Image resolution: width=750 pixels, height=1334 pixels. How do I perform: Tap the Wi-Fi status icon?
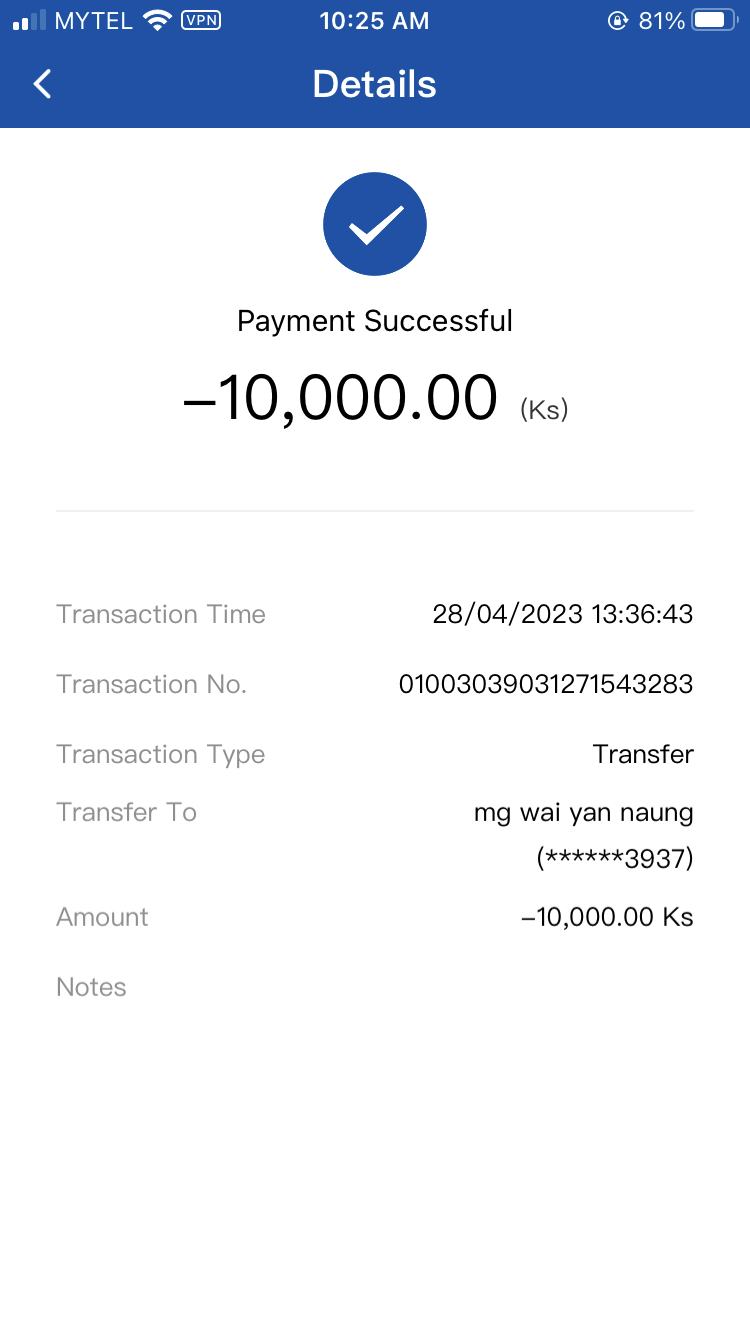tap(157, 20)
